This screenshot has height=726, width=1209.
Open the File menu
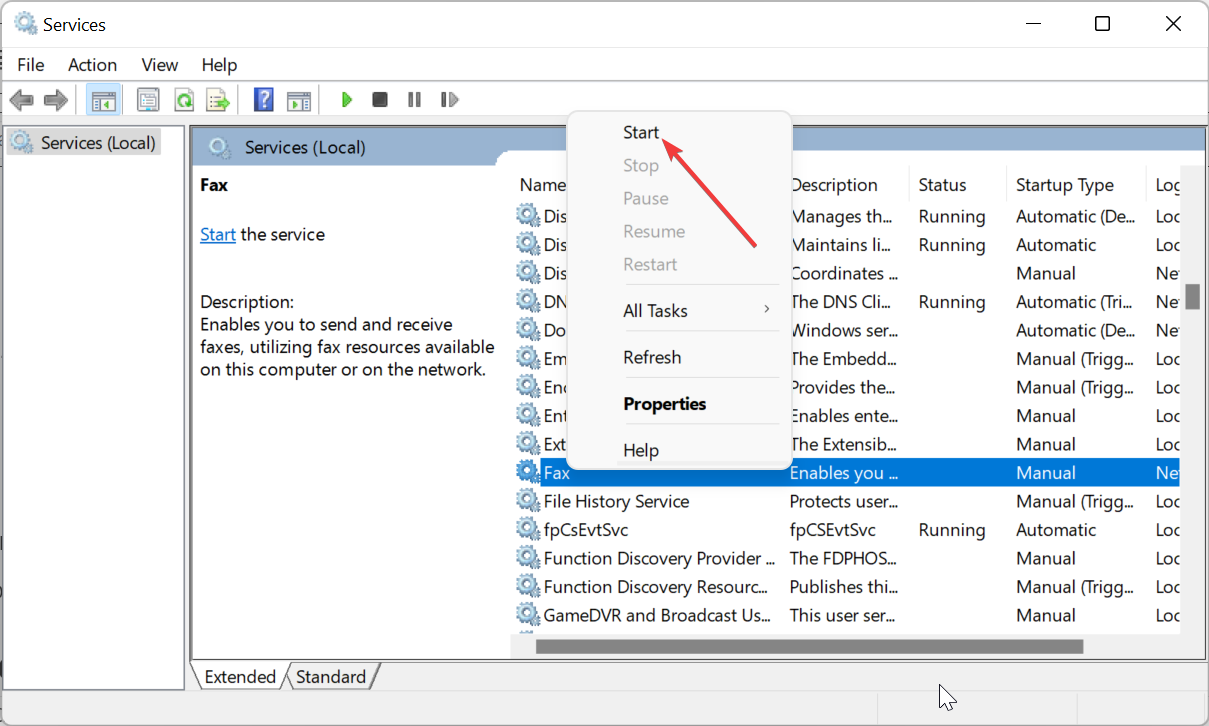coord(31,65)
